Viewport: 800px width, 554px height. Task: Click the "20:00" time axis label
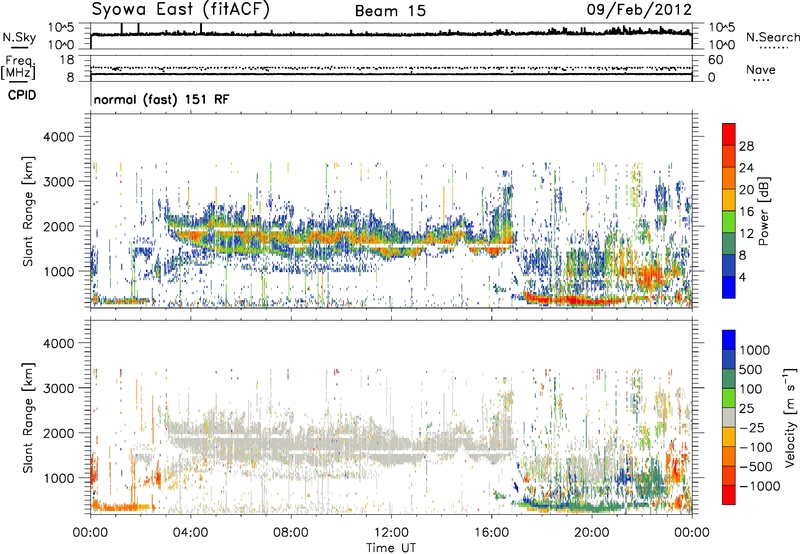(592, 533)
